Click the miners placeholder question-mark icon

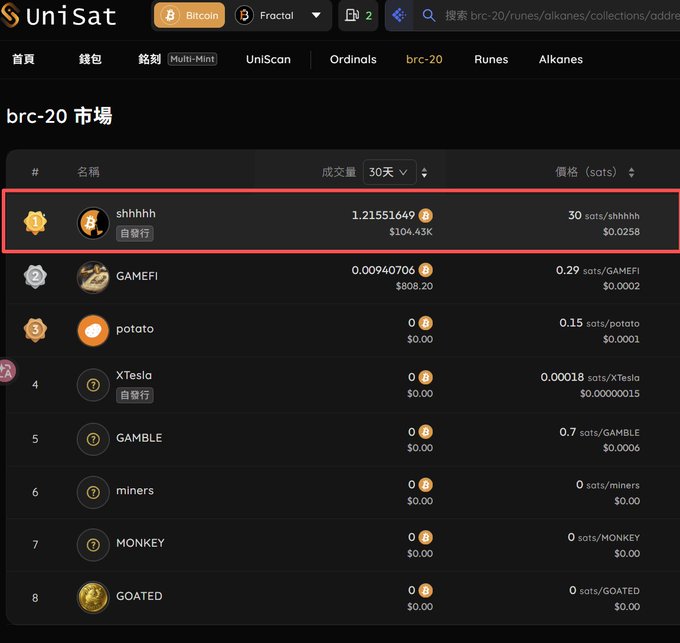93,493
